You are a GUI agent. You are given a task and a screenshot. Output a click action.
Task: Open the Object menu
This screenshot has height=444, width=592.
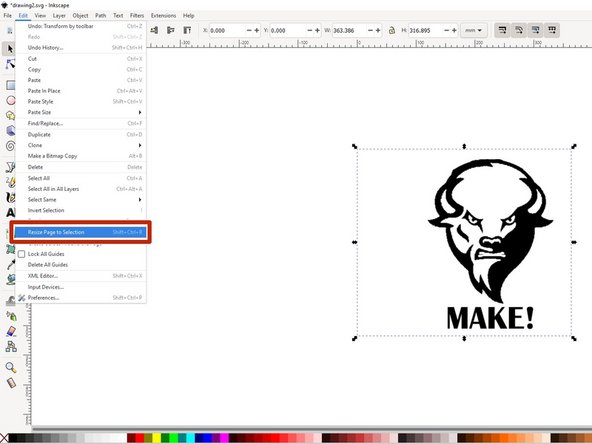pyautogui.click(x=80, y=15)
